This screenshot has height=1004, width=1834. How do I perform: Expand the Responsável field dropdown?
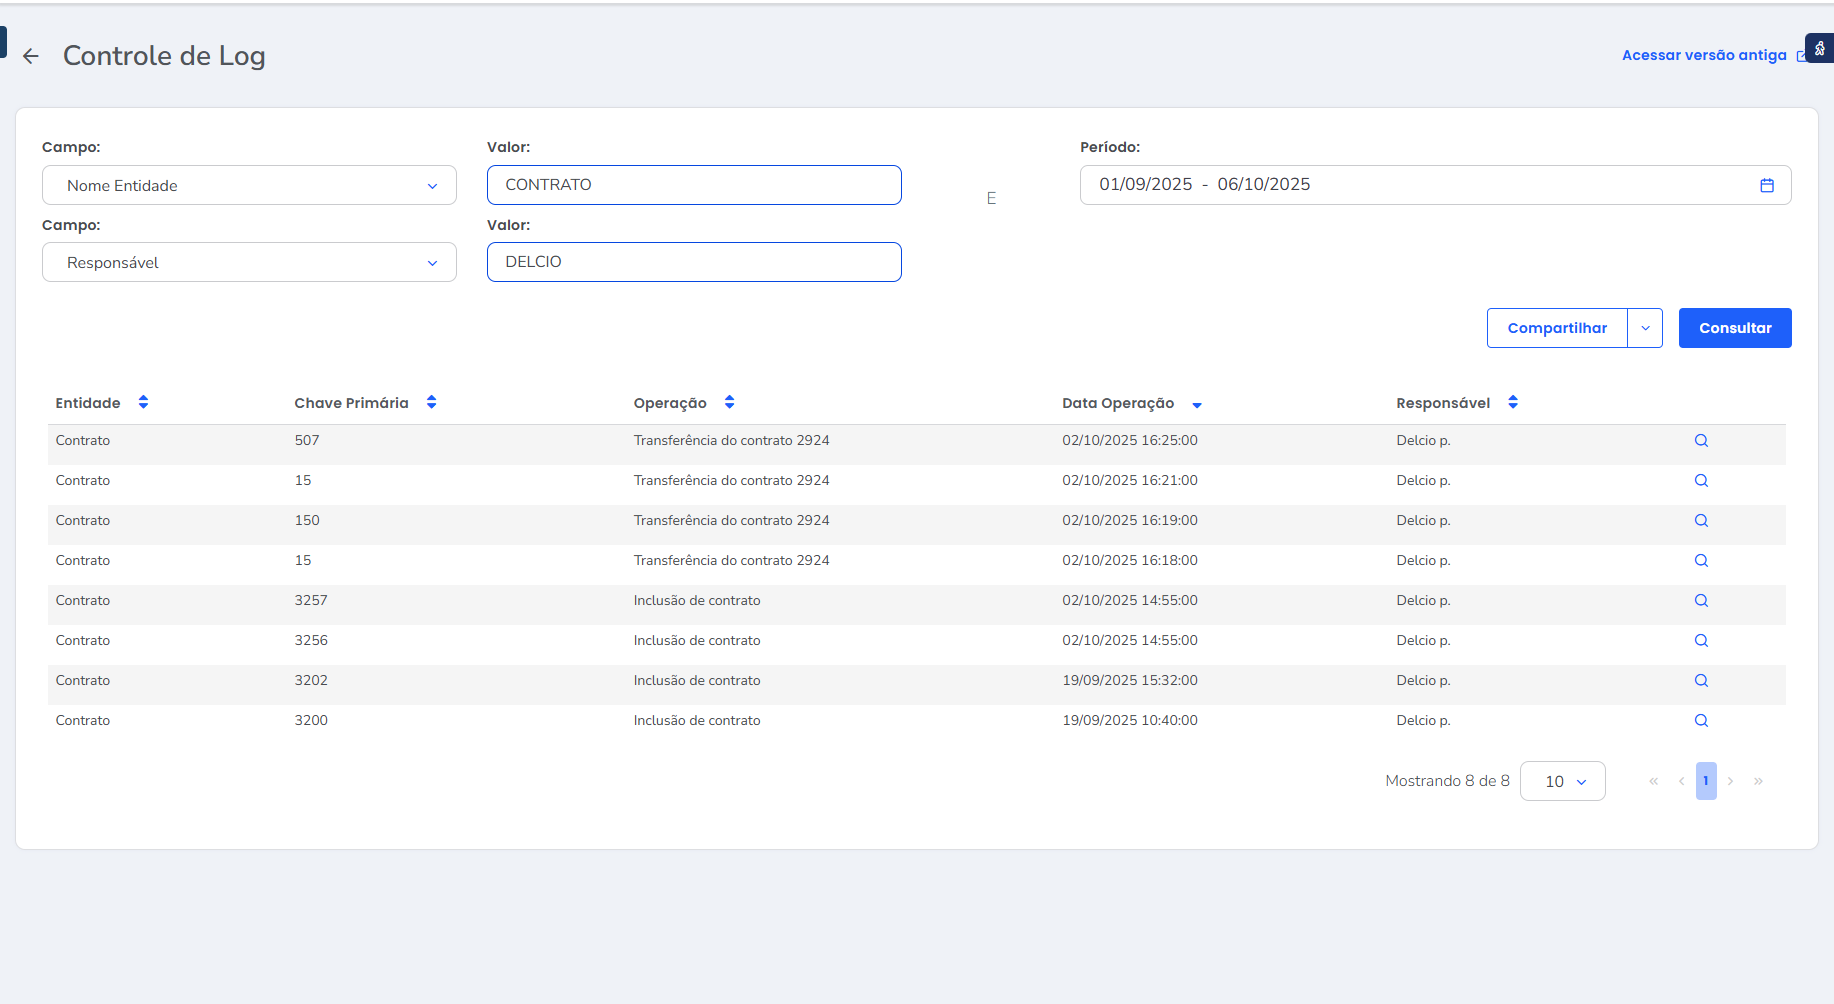coord(249,263)
